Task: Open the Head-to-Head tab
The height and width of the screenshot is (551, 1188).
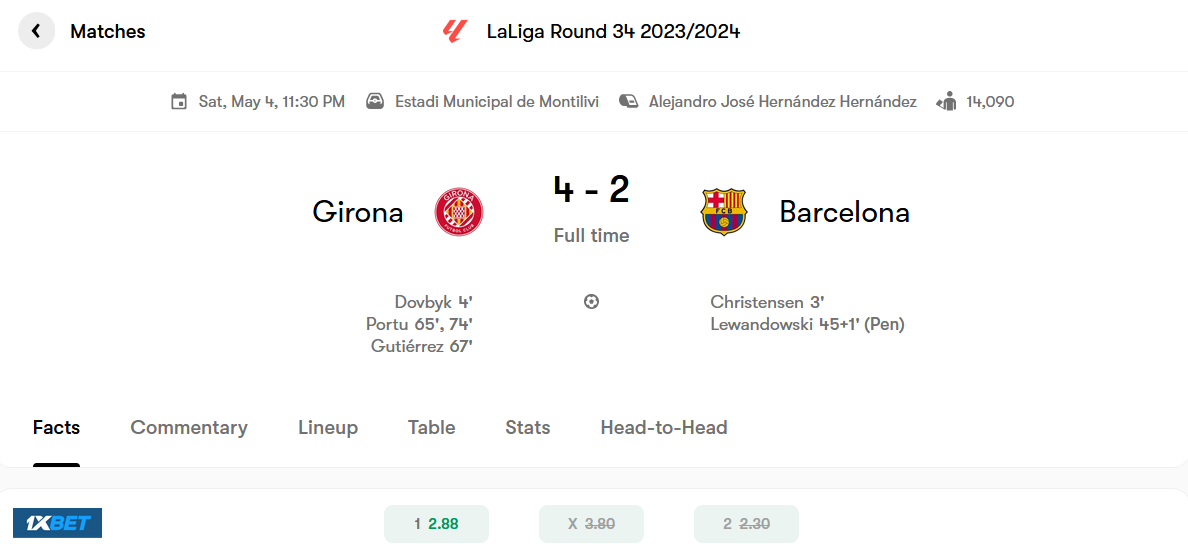Action: [664, 427]
